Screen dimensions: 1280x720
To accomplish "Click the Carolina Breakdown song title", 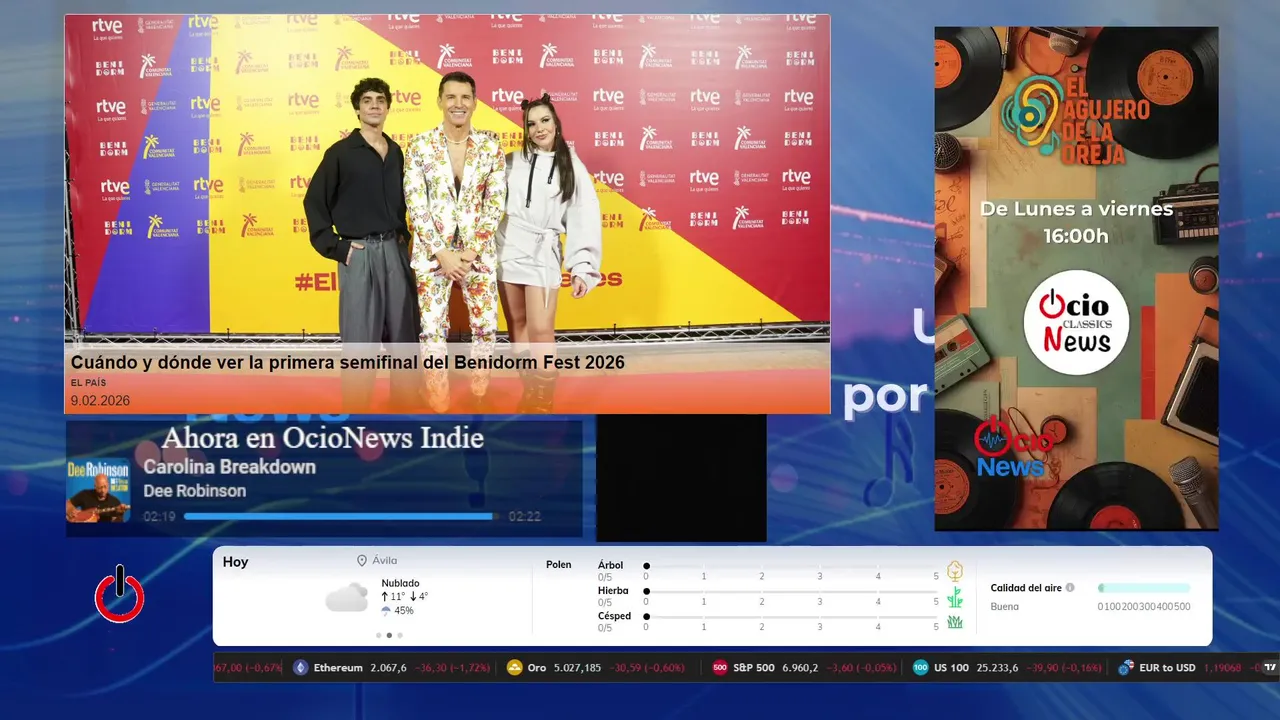I will tap(229, 467).
